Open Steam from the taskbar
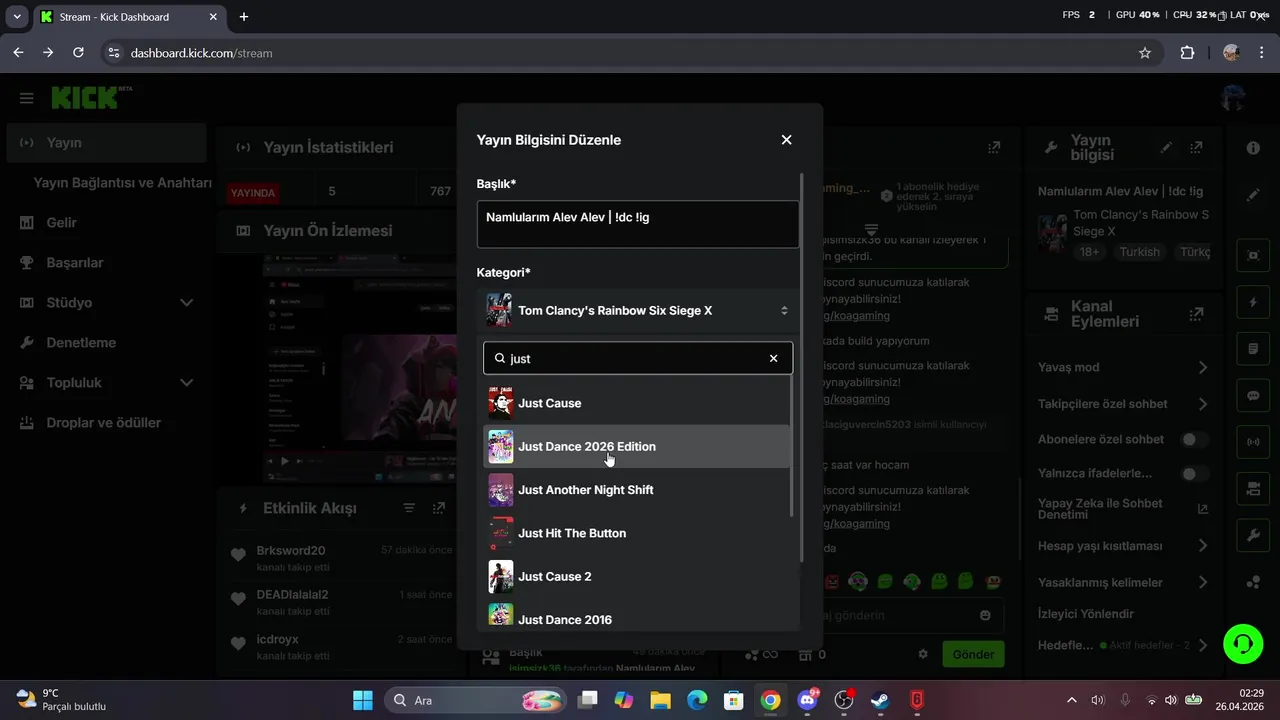 click(x=880, y=700)
